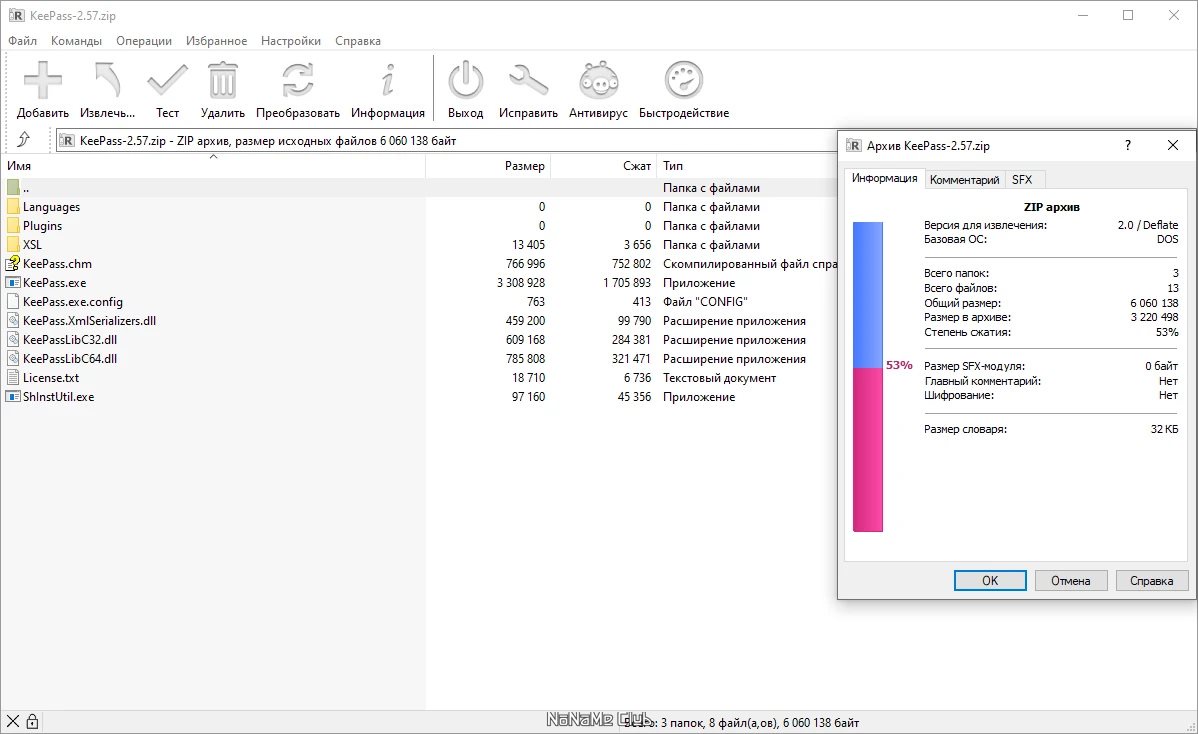Click the Delete (Удалить) trash icon
Screen dimensions: 1198x734
(222, 82)
